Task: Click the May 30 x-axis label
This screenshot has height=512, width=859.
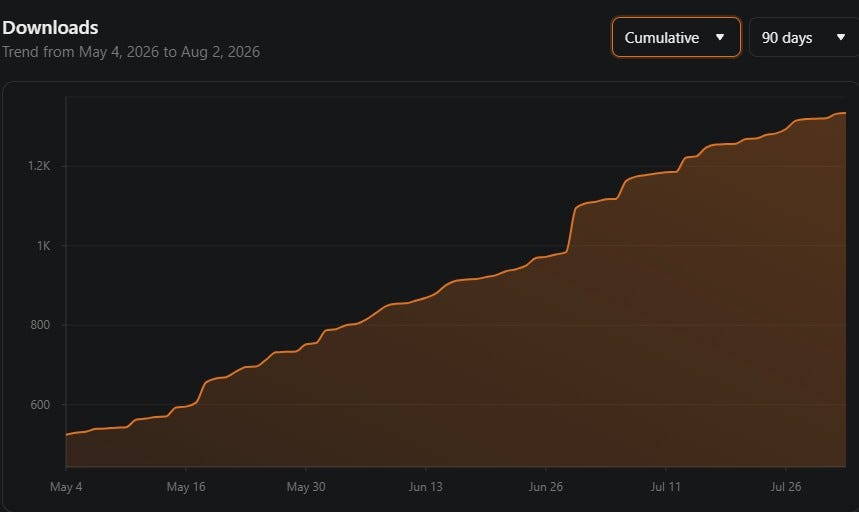Action: (306, 487)
